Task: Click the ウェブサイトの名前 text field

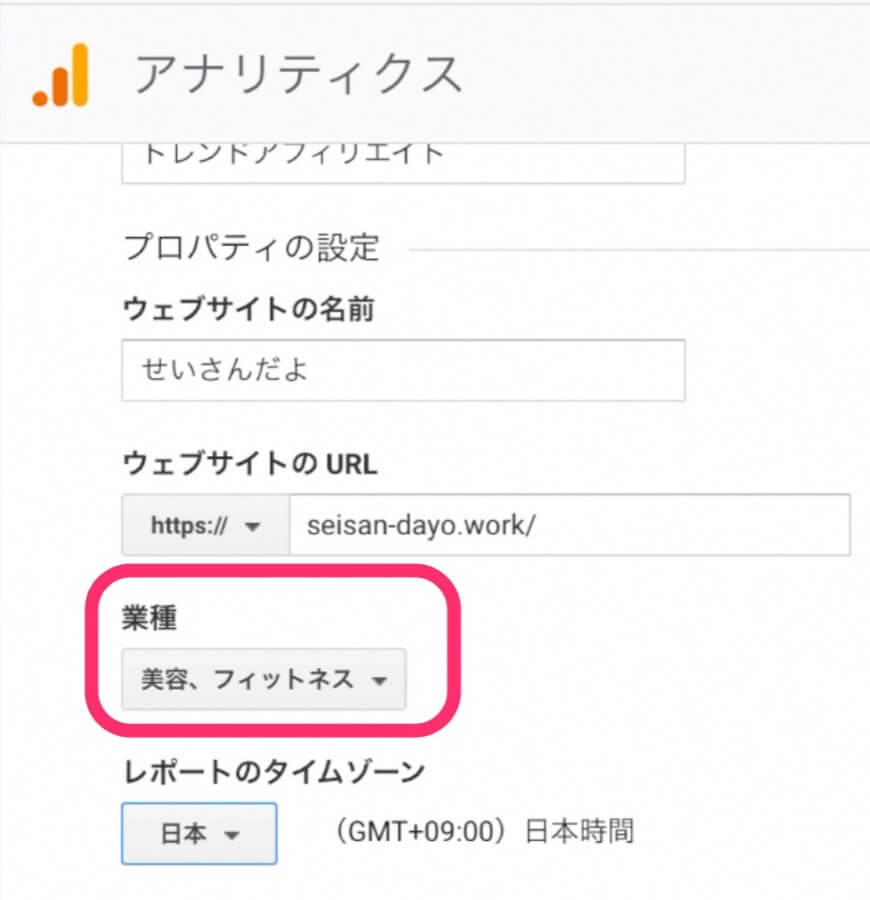Action: (x=402, y=370)
